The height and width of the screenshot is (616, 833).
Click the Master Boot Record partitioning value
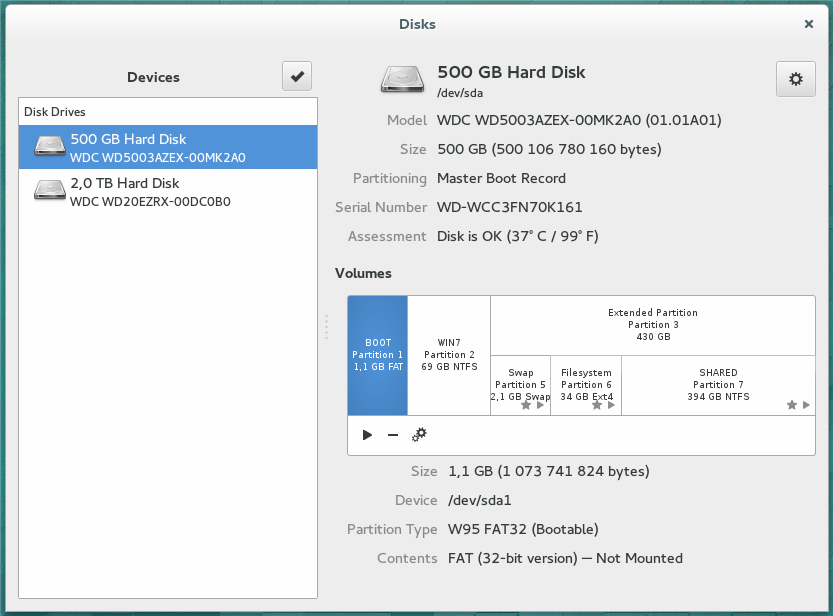coord(501,178)
